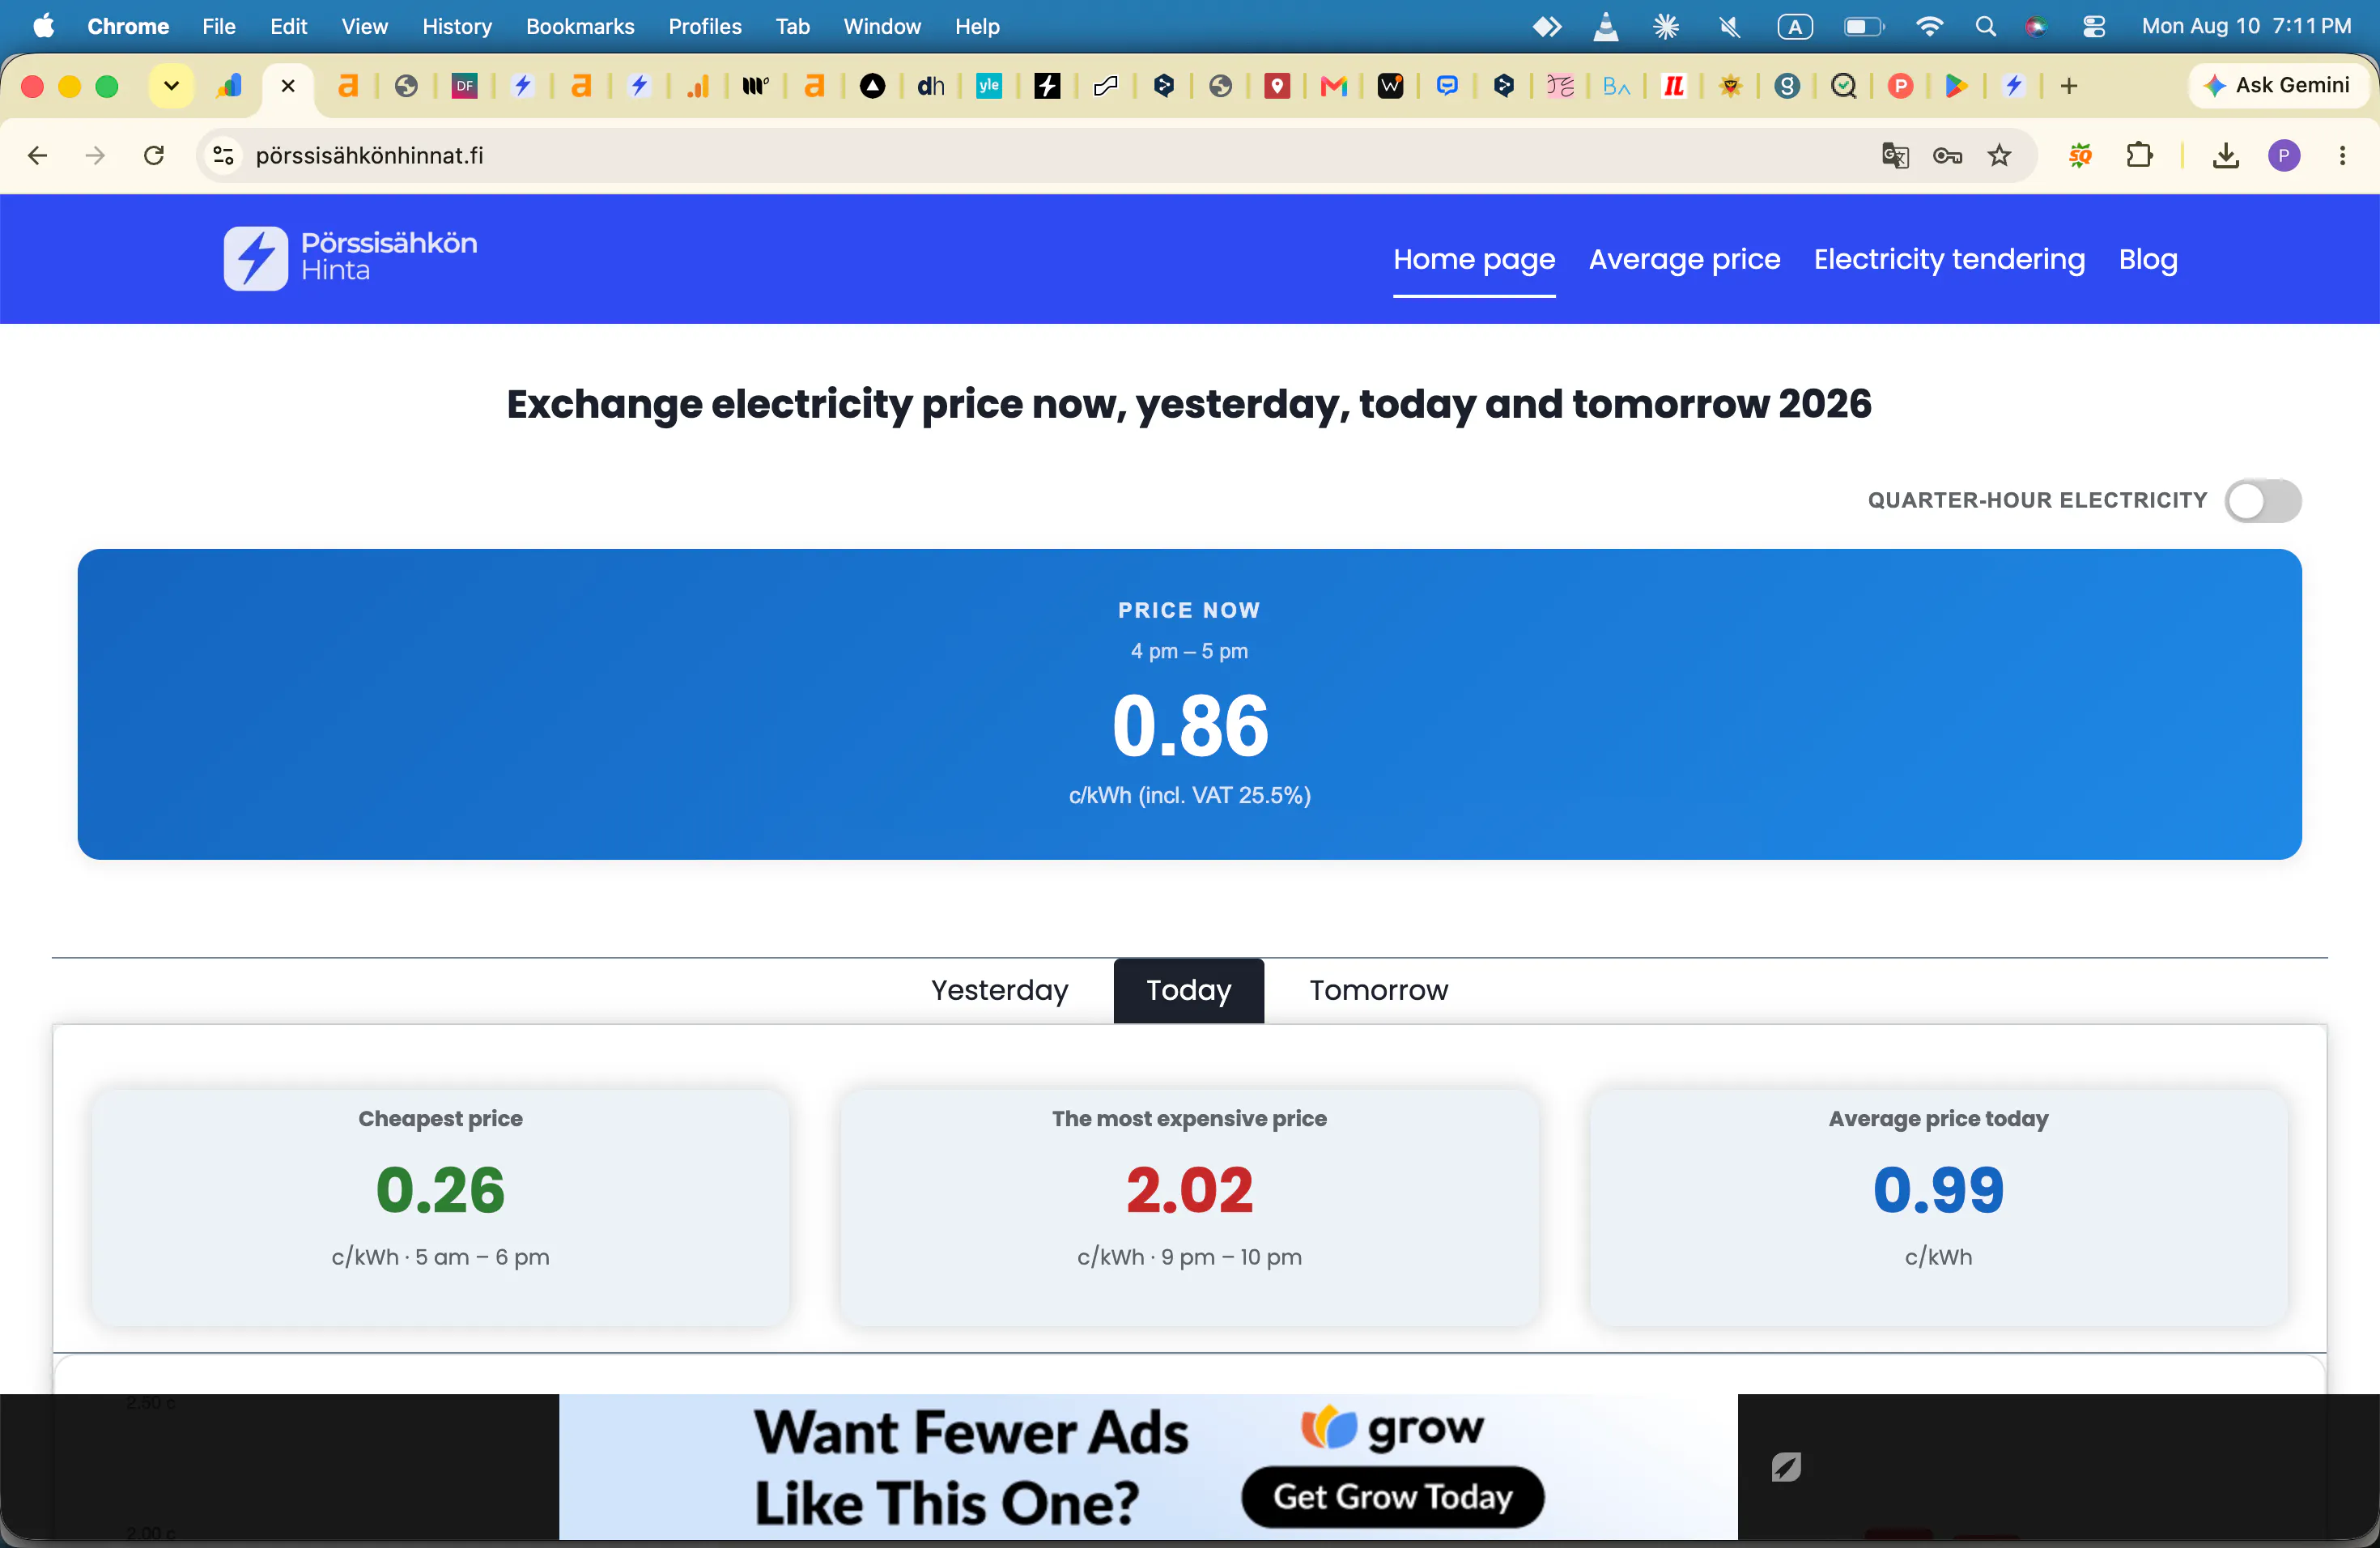Click the Average price today 0.99 value
This screenshot has height=1548, width=2380.
pyautogui.click(x=1938, y=1190)
